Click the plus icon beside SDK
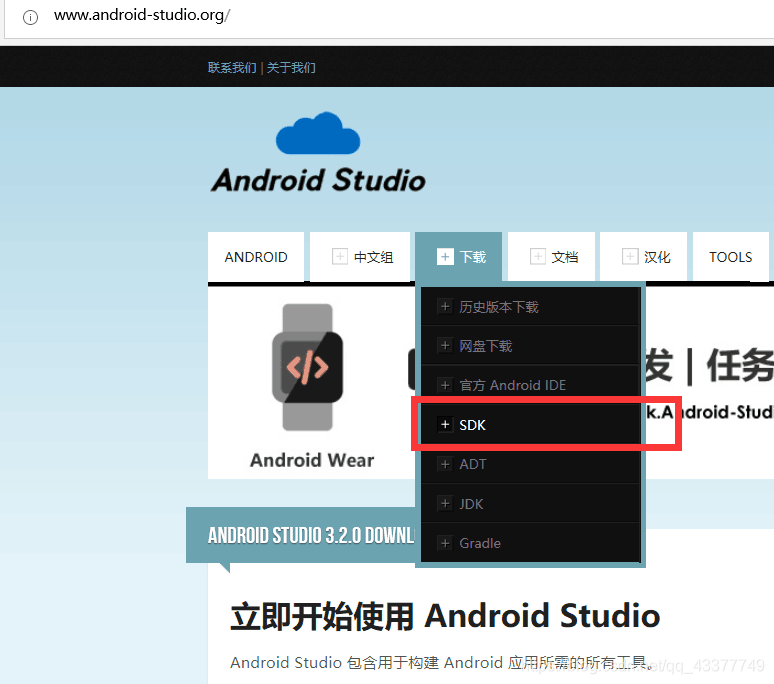Image resolution: width=774 pixels, height=684 pixels. click(x=445, y=424)
